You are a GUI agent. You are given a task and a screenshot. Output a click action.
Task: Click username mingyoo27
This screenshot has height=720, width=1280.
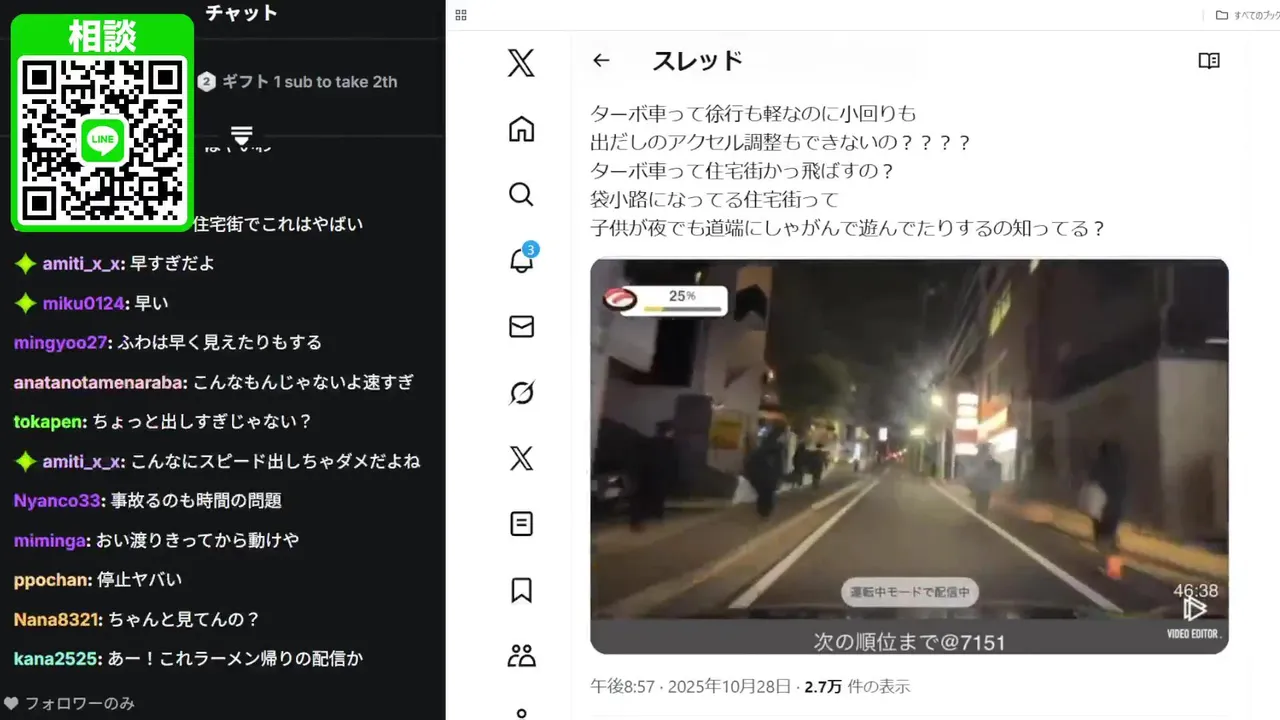coord(60,343)
